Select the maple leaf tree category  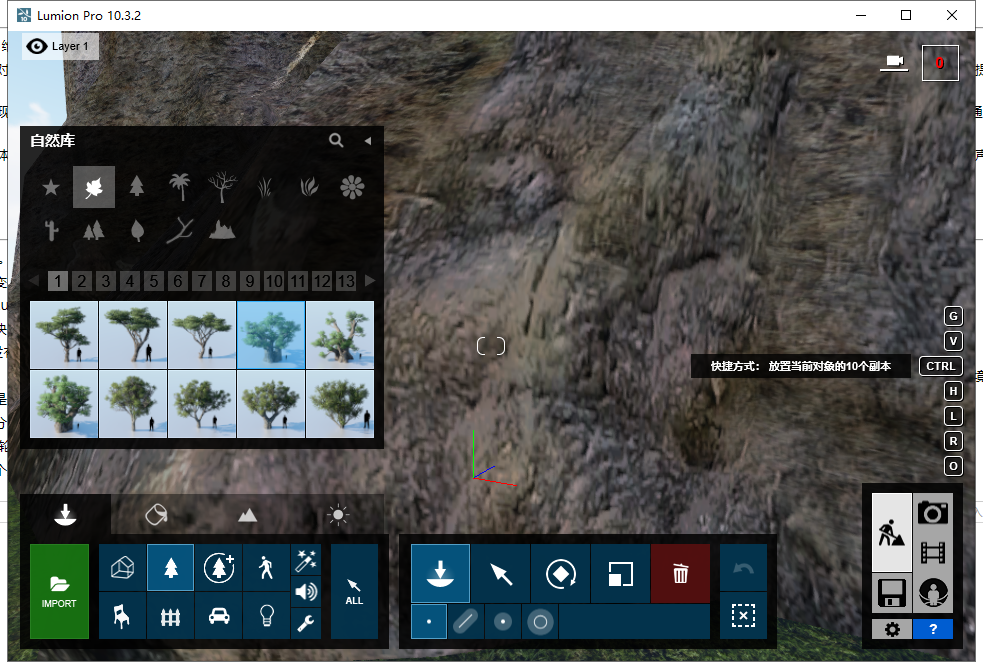94,187
